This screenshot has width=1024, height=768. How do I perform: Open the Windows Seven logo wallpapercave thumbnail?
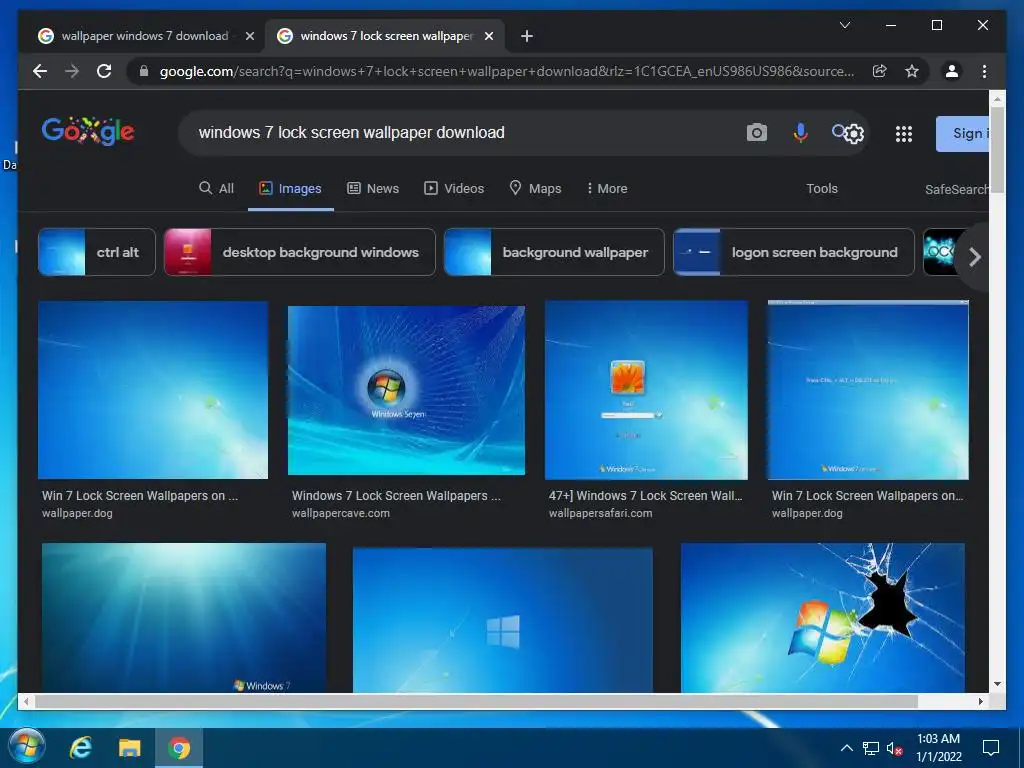(406, 390)
